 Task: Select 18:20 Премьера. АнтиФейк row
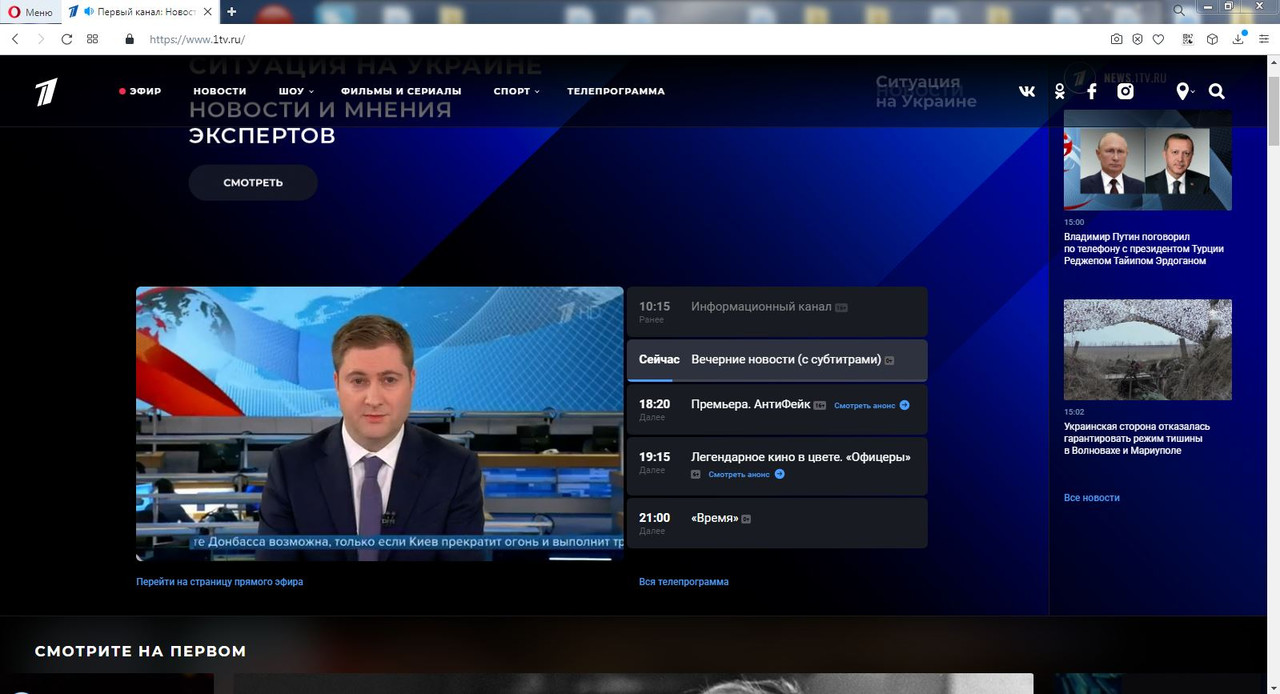click(777, 409)
